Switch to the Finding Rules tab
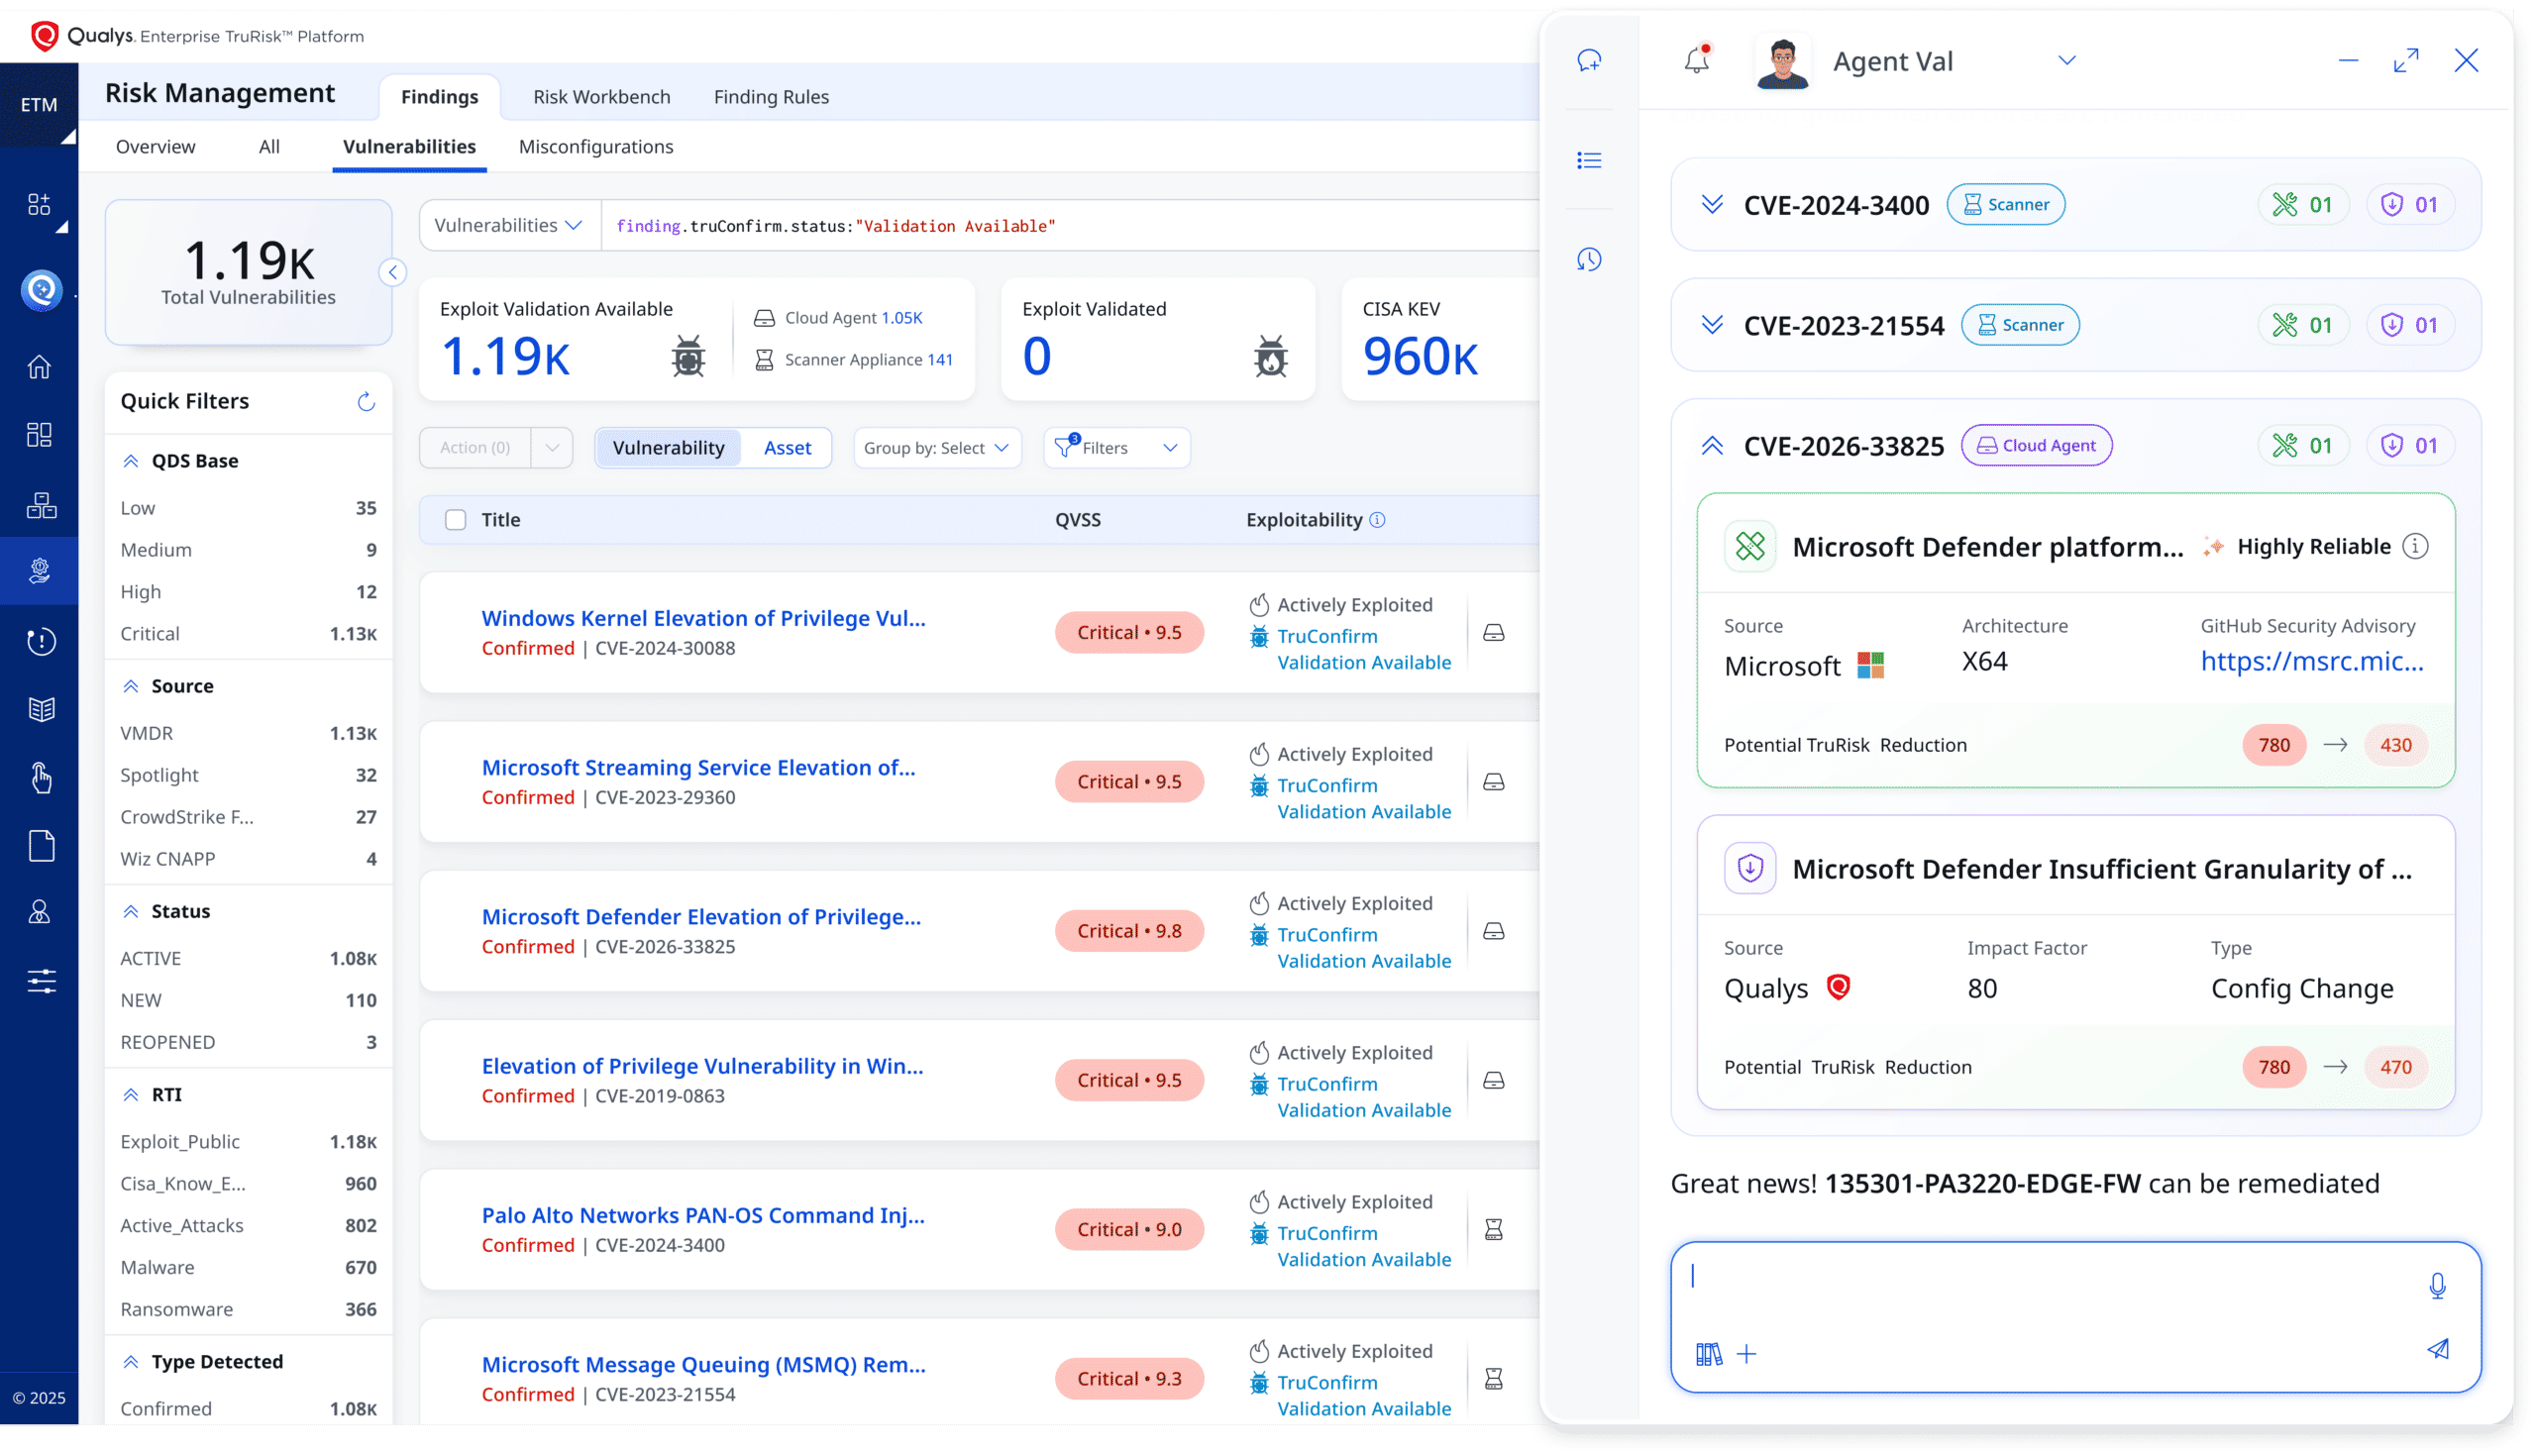Image resolution: width=2536 pixels, height=1456 pixels. coord(771,97)
